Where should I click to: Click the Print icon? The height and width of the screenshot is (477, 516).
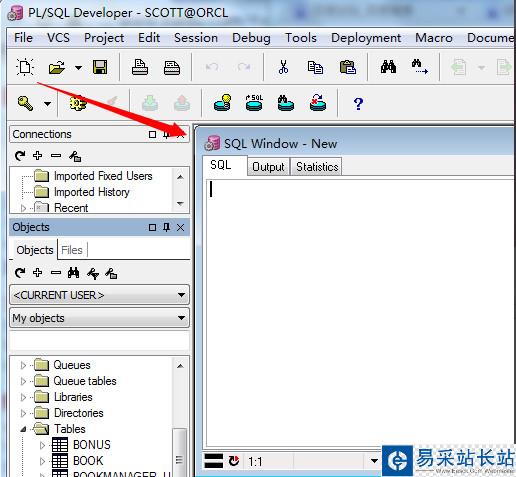[140, 68]
